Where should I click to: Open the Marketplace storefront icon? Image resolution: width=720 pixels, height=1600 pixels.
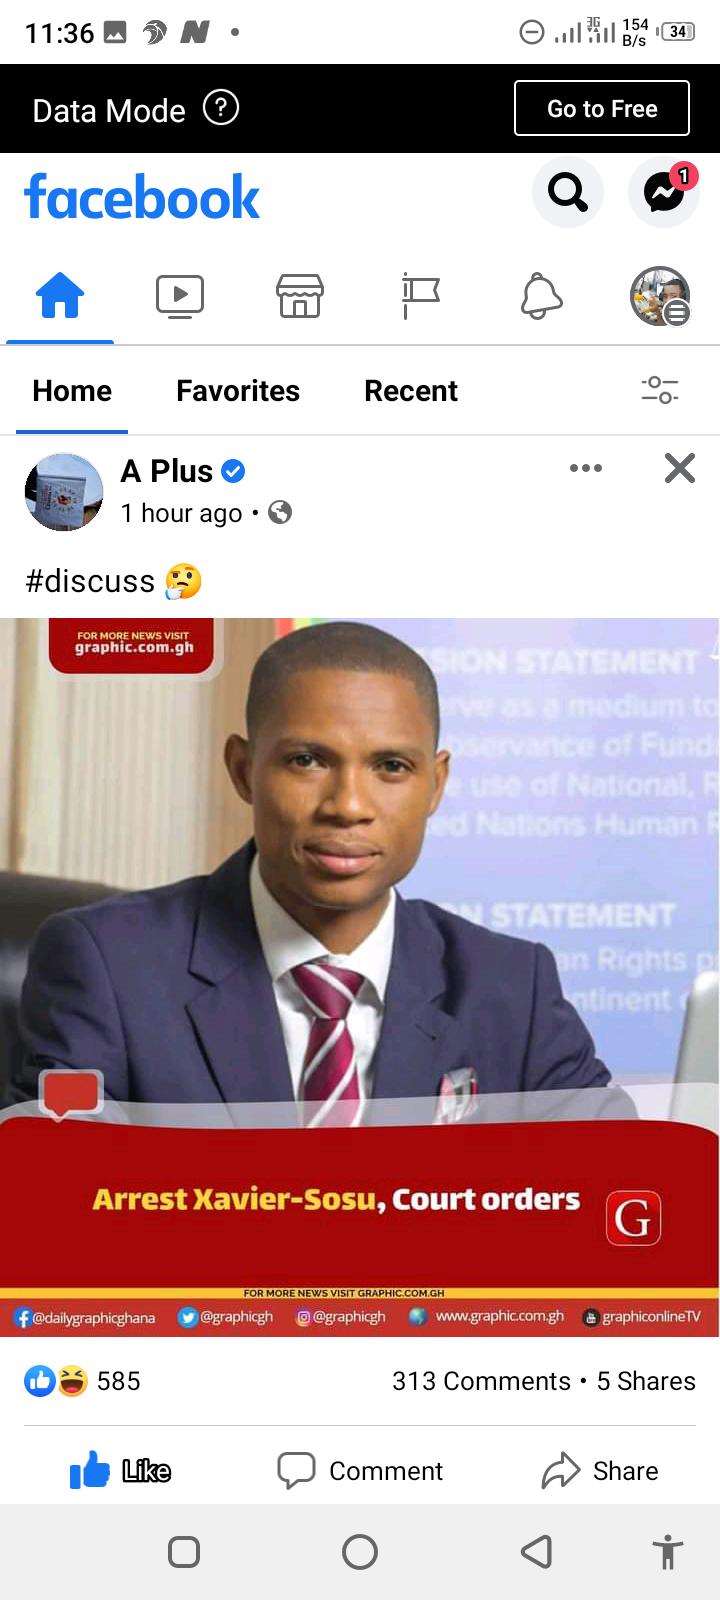pyautogui.click(x=300, y=296)
